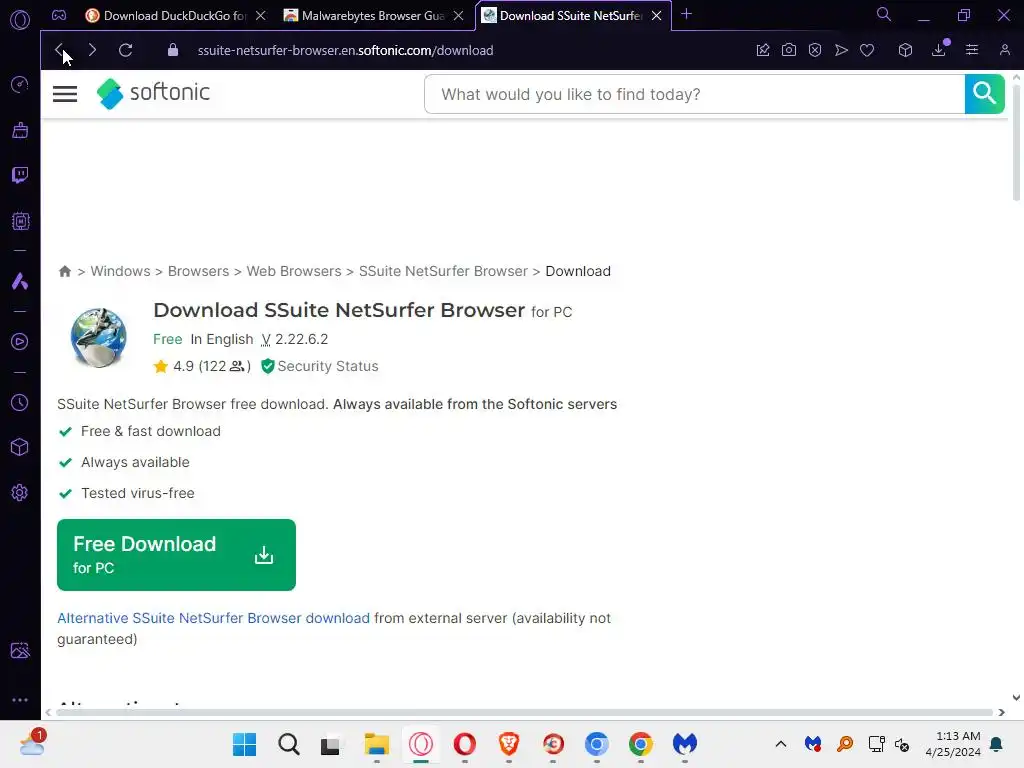The height and width of the screenshot is (768, 1024).
Task: Open Twitch panel in sidebar
Action: coord(20,175)
